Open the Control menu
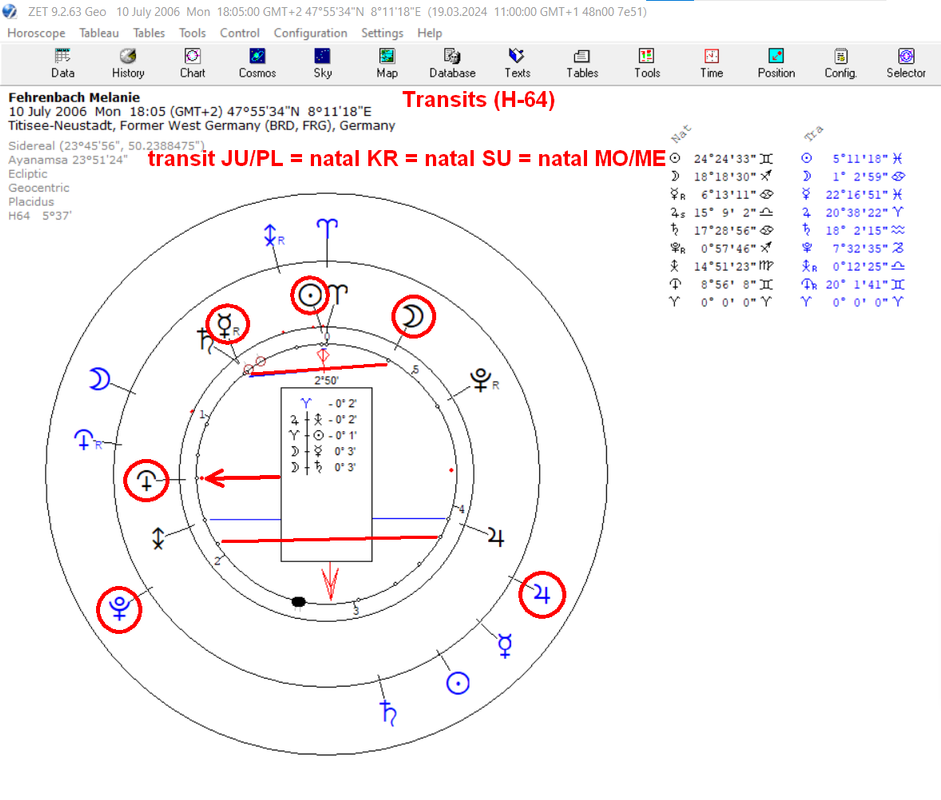Image resolution: width=941 pixels, height=800 pixels. click(239, 33)
